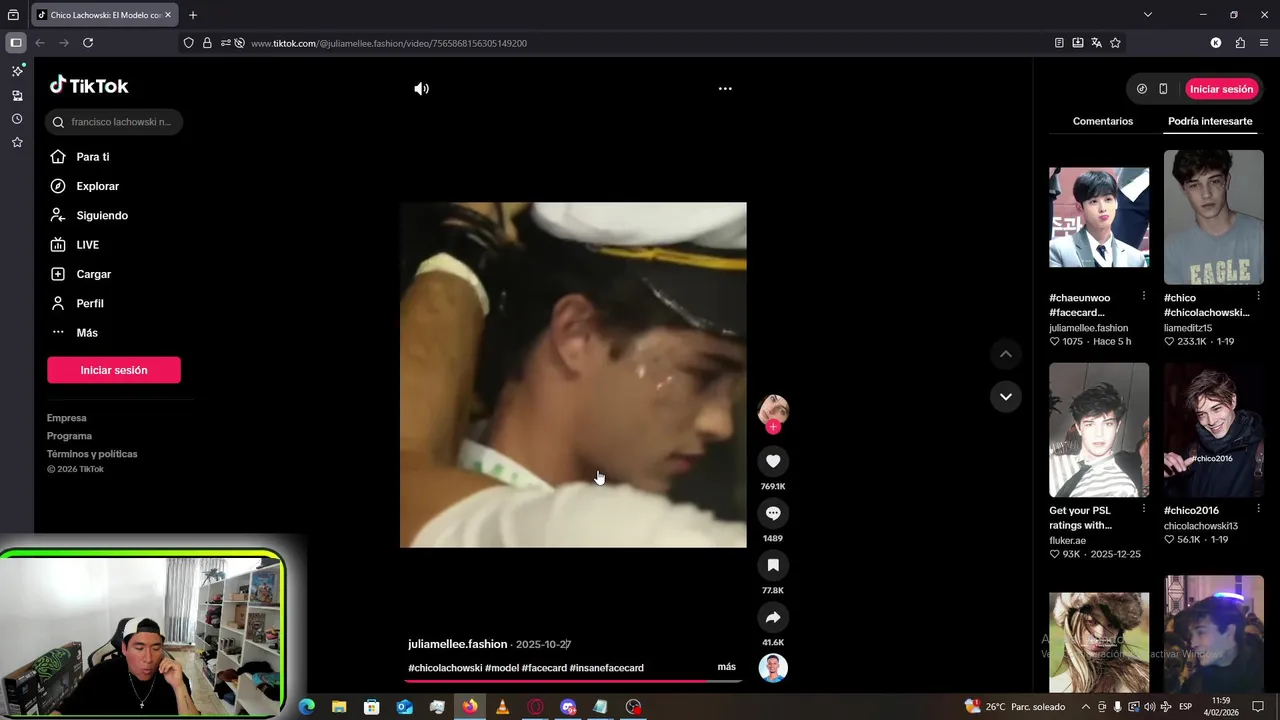Open the page translate icon in address bar
1280x720 pixels.
(x=1096, y=43)
